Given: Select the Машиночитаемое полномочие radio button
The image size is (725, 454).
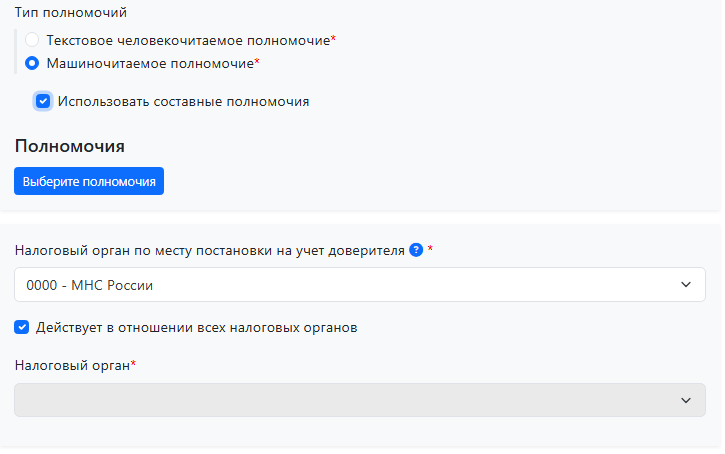Looking at the screenshot, I should [32, 63].
